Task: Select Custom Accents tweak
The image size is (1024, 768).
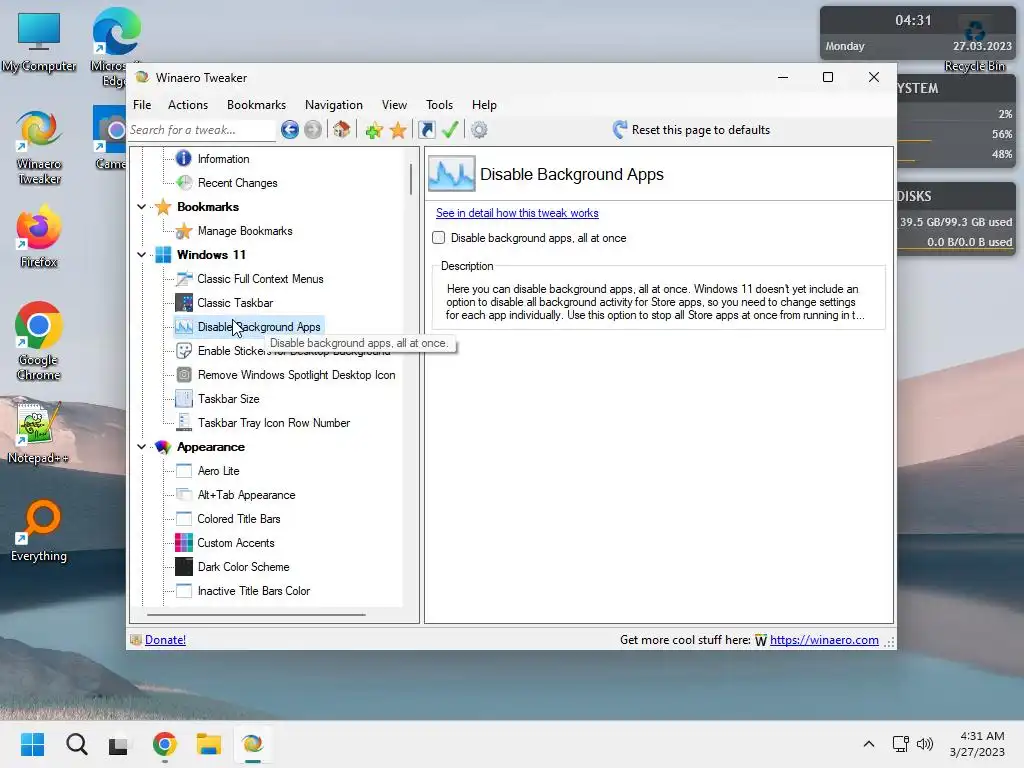Action: [236, 543]
